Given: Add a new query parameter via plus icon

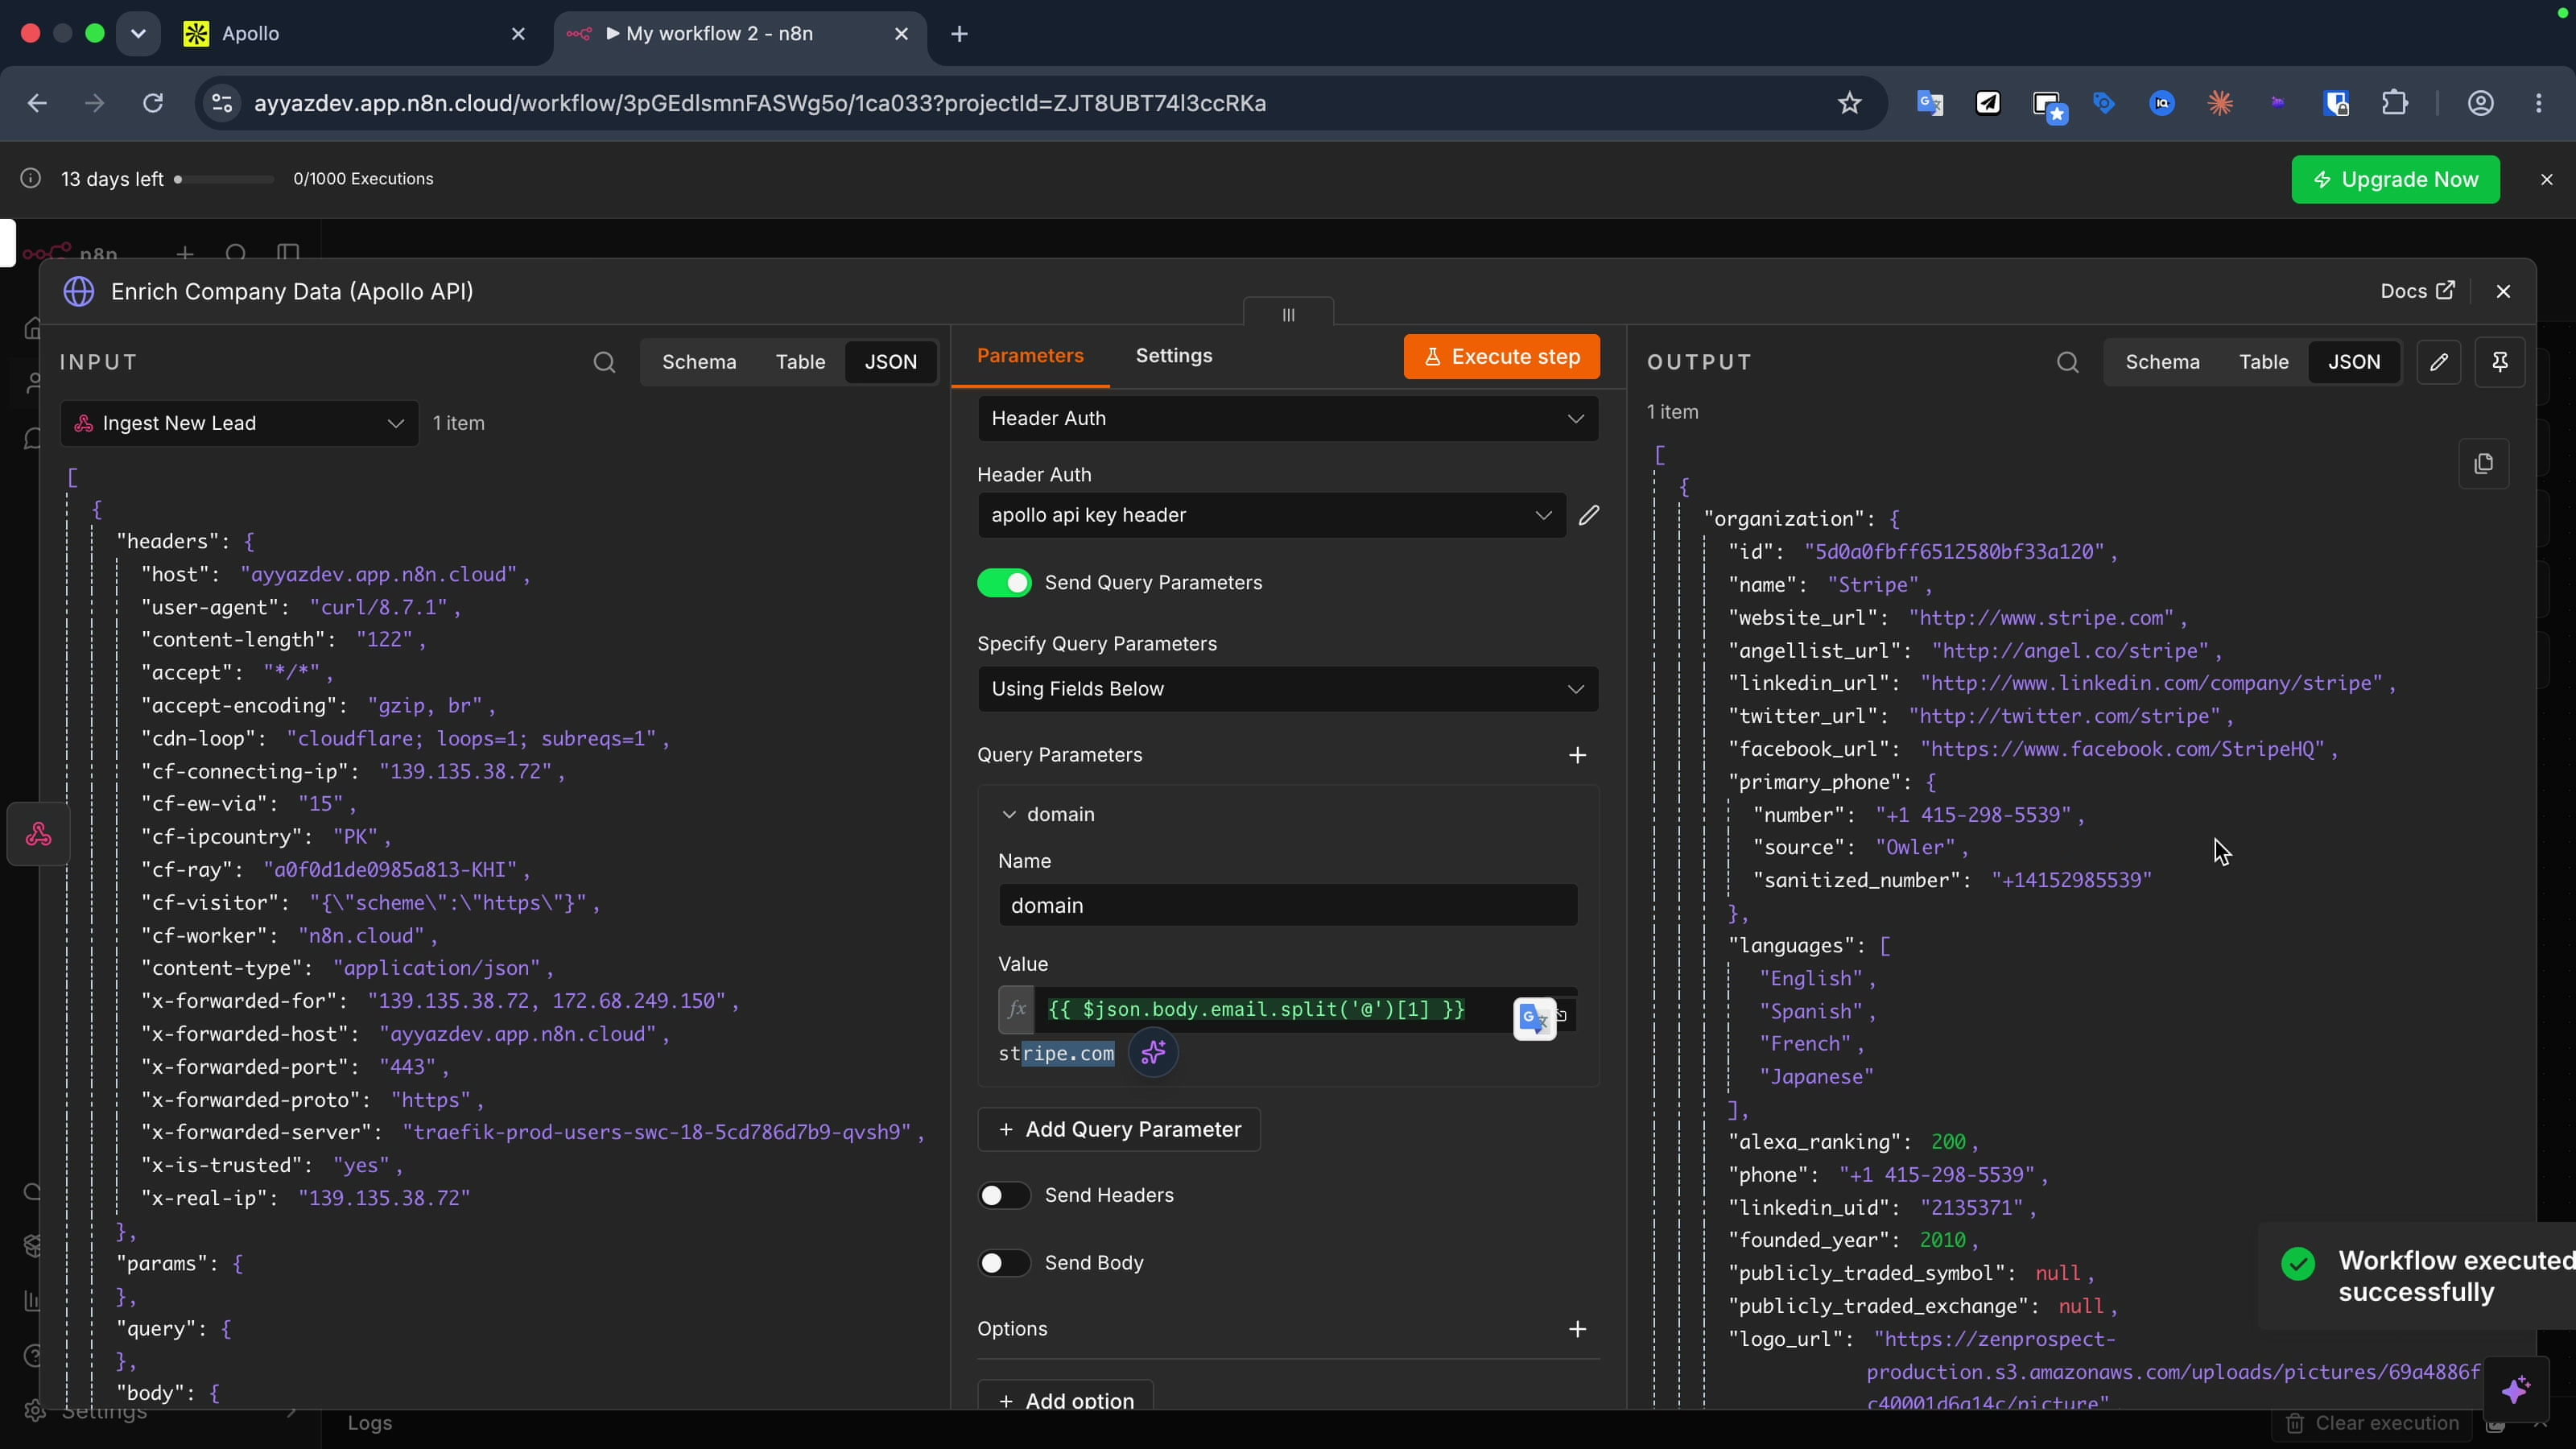Looking at the screenshot, I should [x=1577, y=755].
